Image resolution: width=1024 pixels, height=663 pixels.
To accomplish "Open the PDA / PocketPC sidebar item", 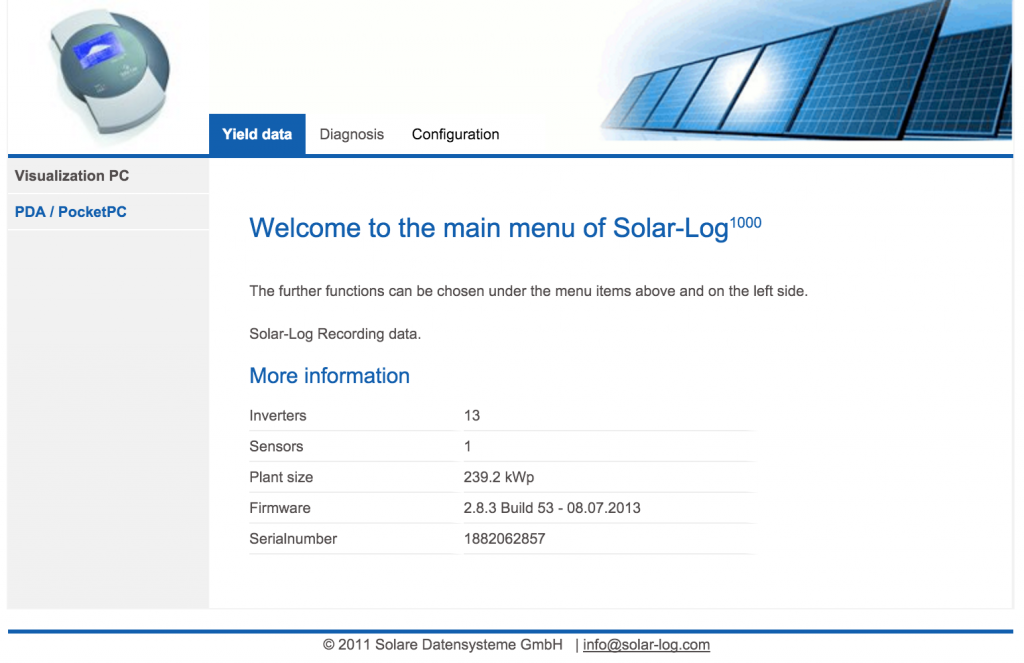I will click(x=108, y=212).
